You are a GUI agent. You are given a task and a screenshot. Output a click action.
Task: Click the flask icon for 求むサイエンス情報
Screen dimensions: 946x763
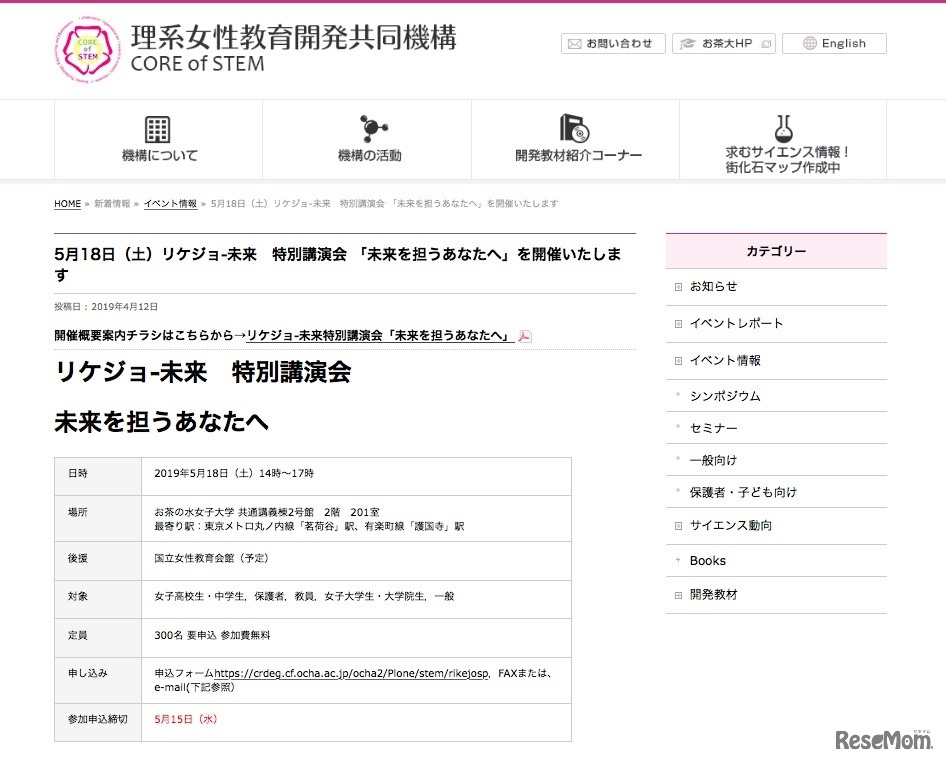point(781,126)
